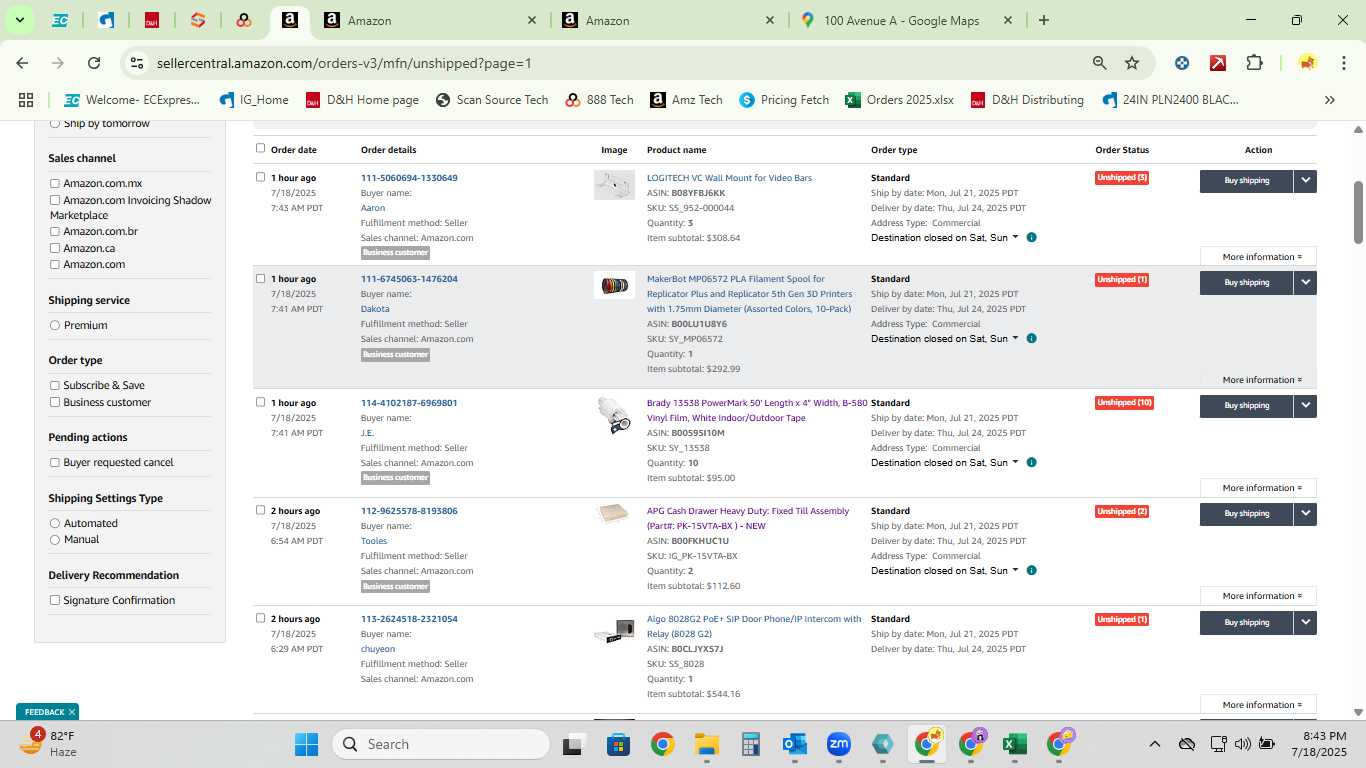Open Algo 8028G2 PoE+ SIP Door Phone product link

point(754,626)
